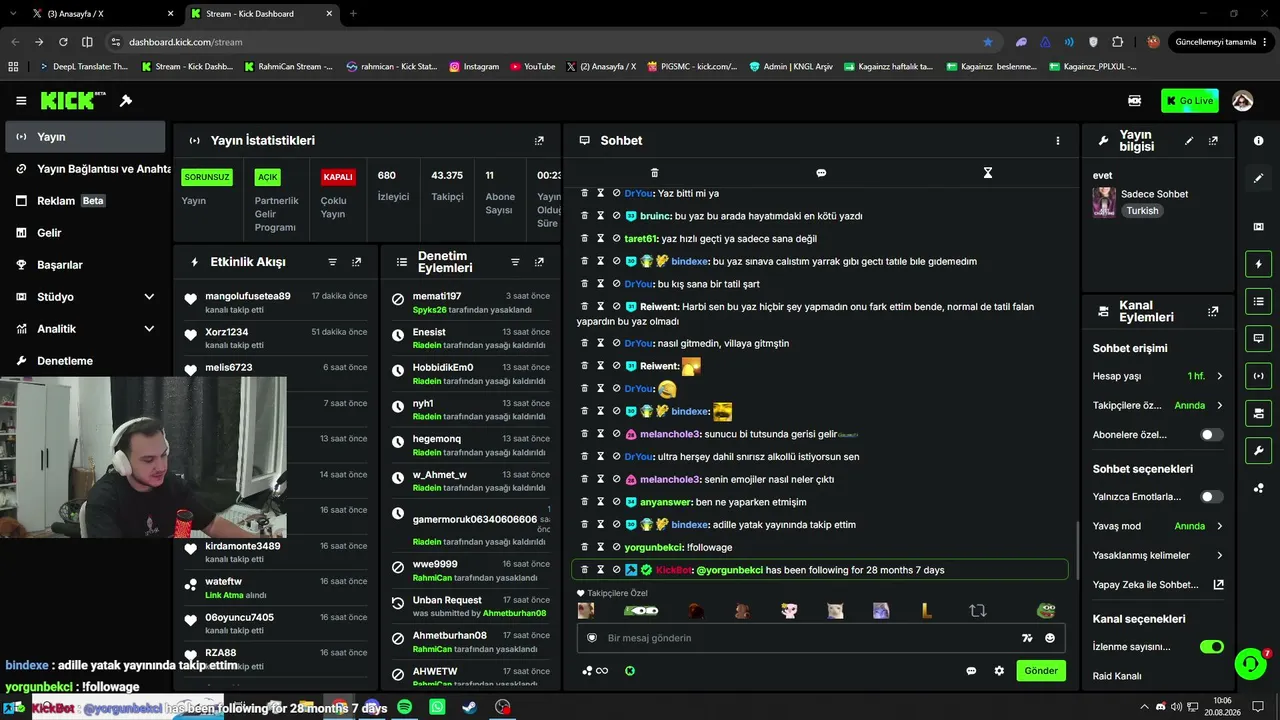Open Denetleme in the sidebar
Image resolution: width=1280 pixels, height=720 pixels.
(86, 361)
